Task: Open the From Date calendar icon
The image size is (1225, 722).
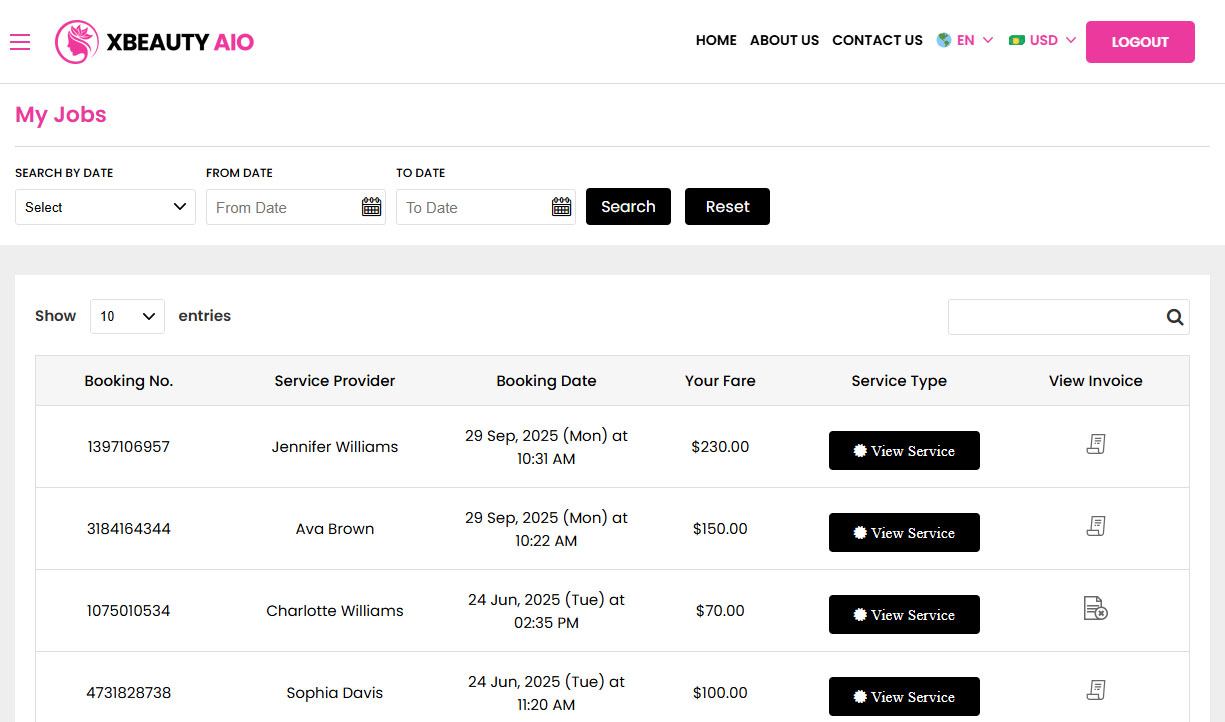Action: click(x=371, y=206)
